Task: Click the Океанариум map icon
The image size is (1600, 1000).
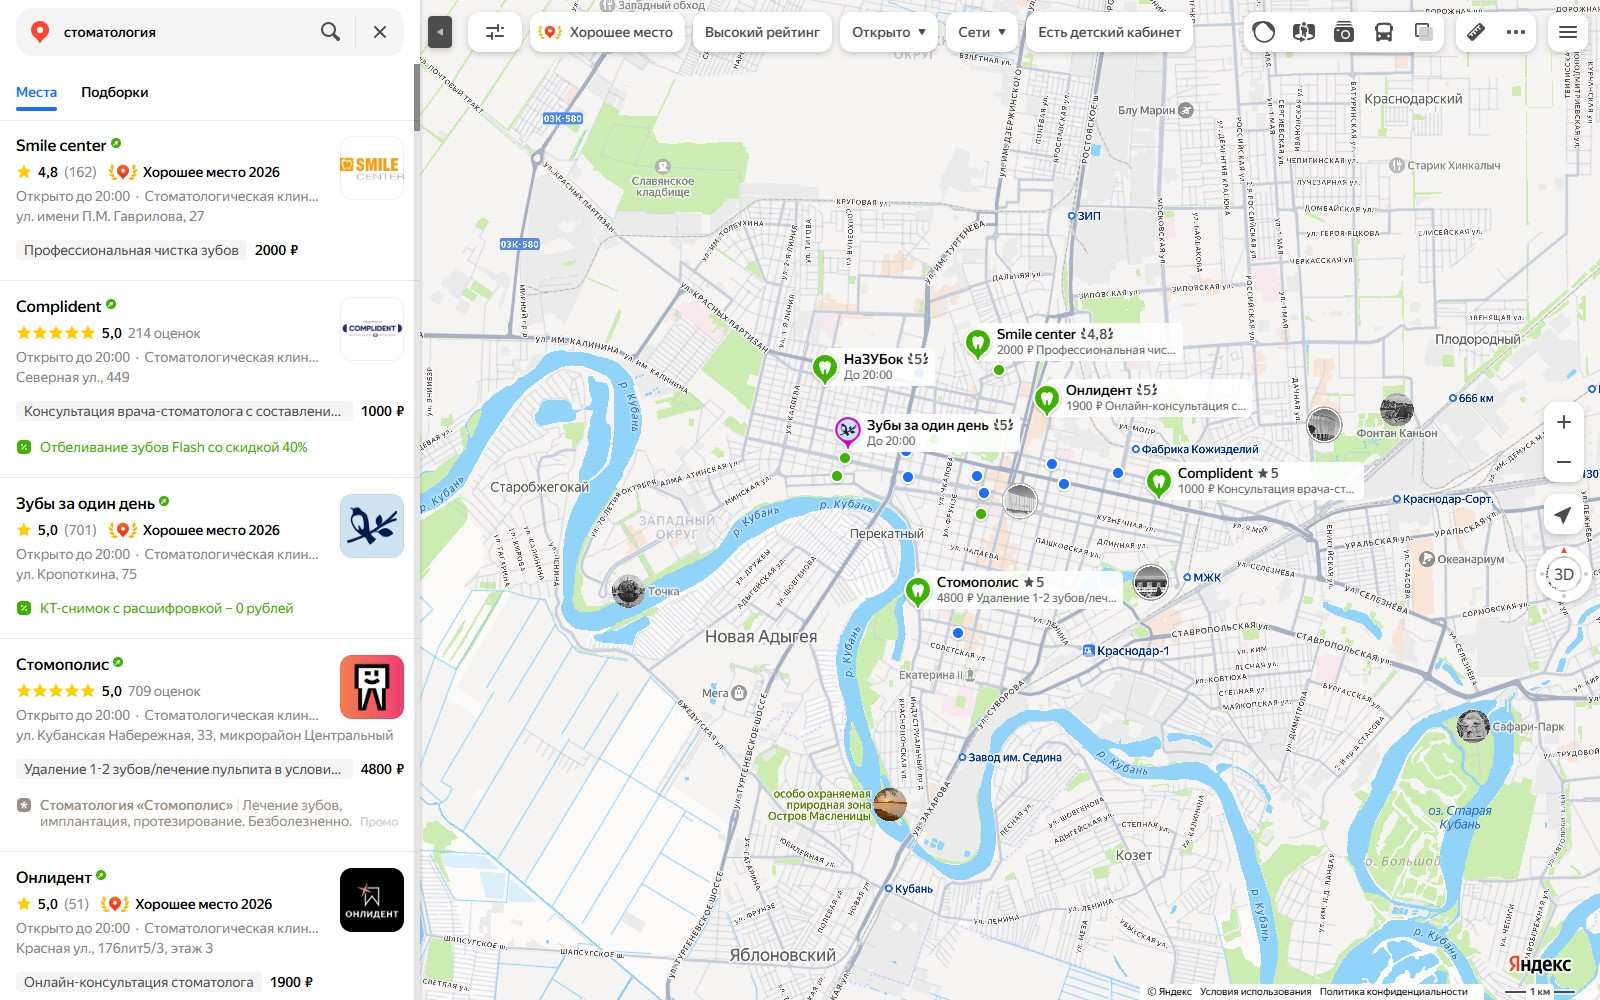Action: click(1427, 559)
